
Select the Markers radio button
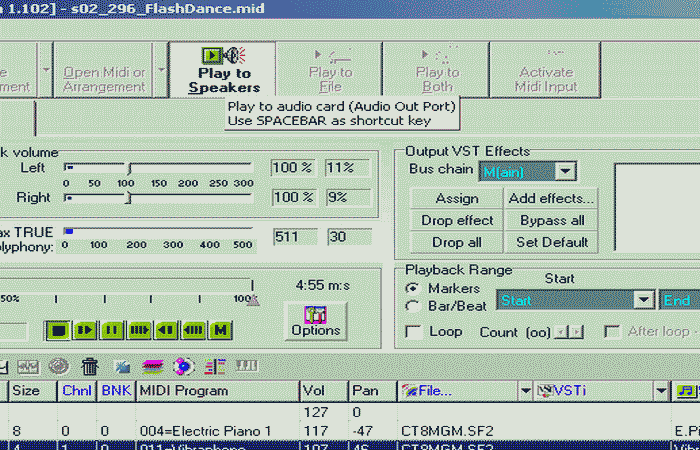[x=412, y=289]
